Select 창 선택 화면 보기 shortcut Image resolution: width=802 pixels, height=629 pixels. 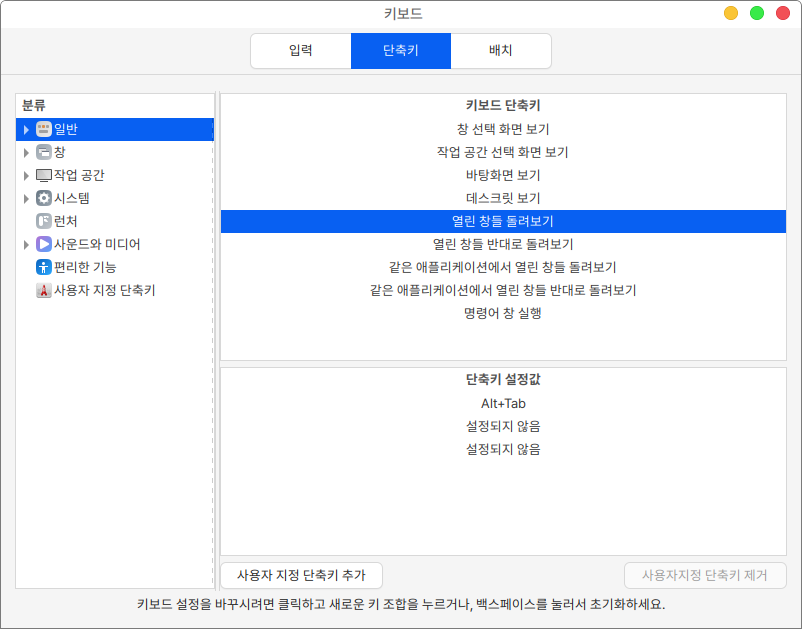pyautogui.click(x=503, y=129)
